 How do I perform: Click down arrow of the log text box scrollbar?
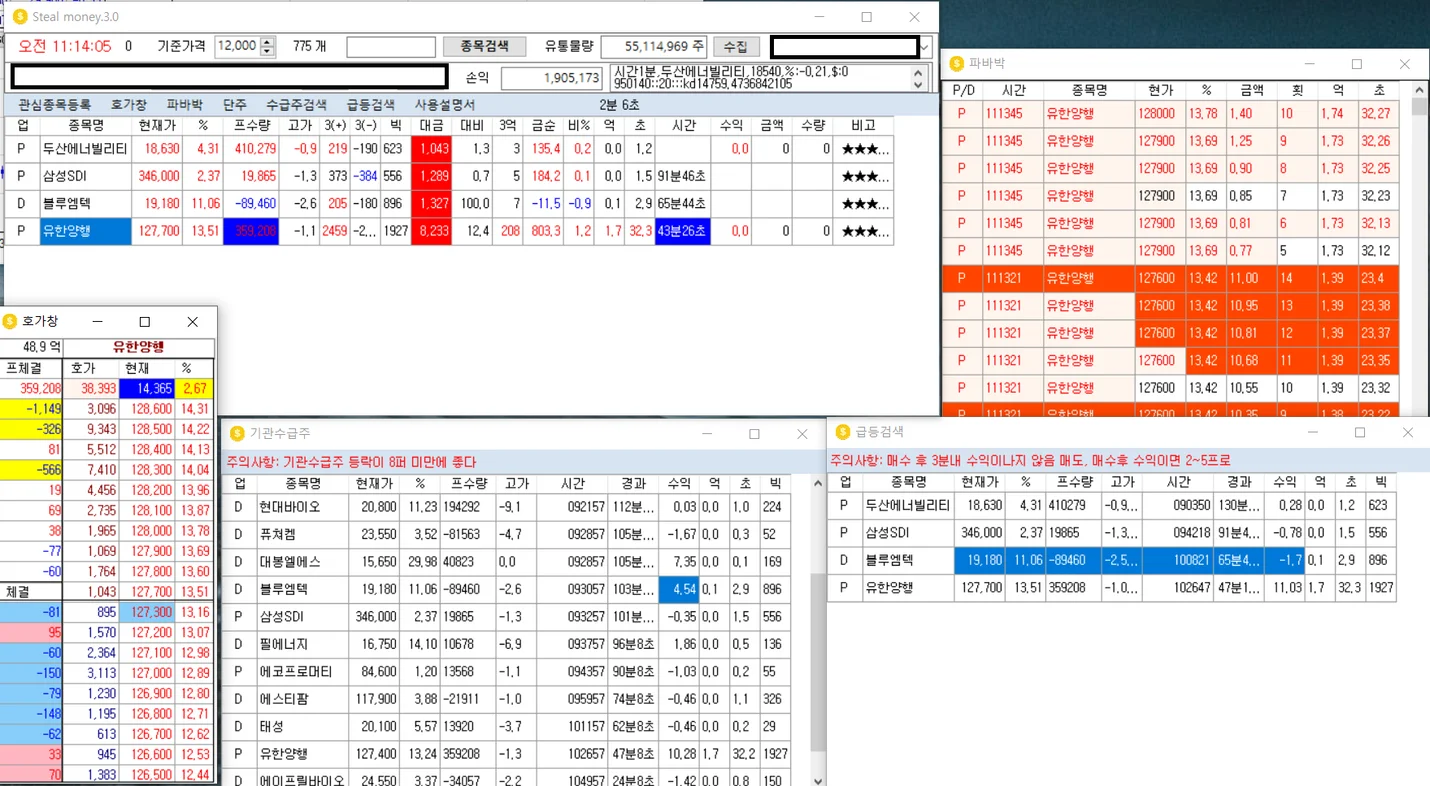pos(918,85)
